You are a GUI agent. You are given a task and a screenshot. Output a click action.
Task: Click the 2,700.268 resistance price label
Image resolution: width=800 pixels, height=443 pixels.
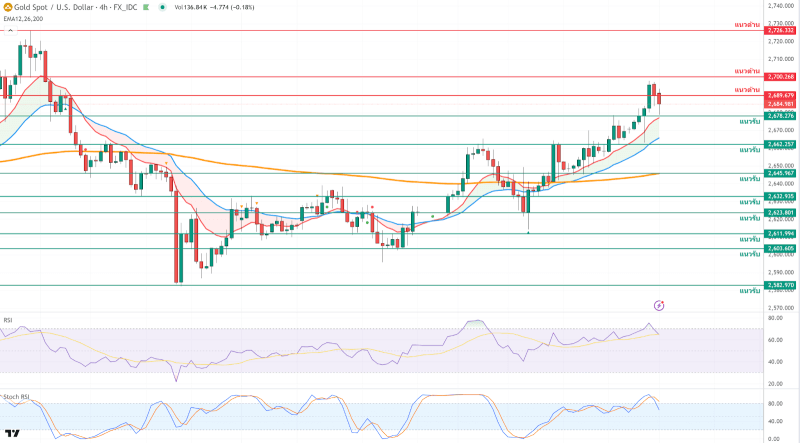780,77
